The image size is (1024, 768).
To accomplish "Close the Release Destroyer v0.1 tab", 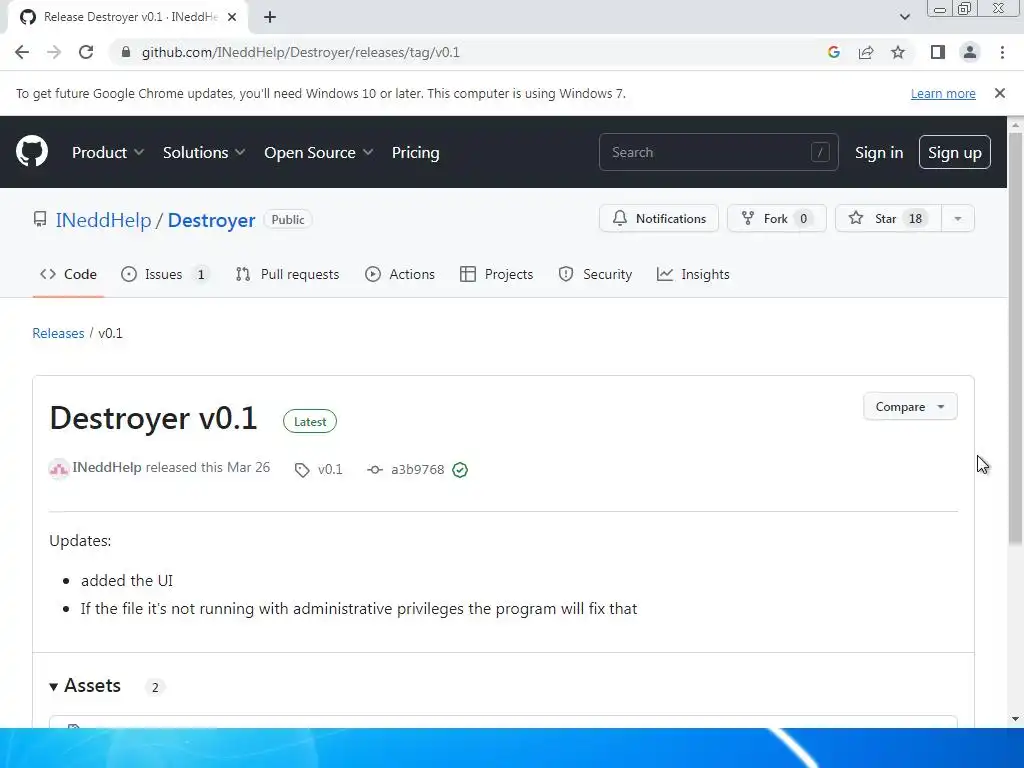I will point(232,17).
